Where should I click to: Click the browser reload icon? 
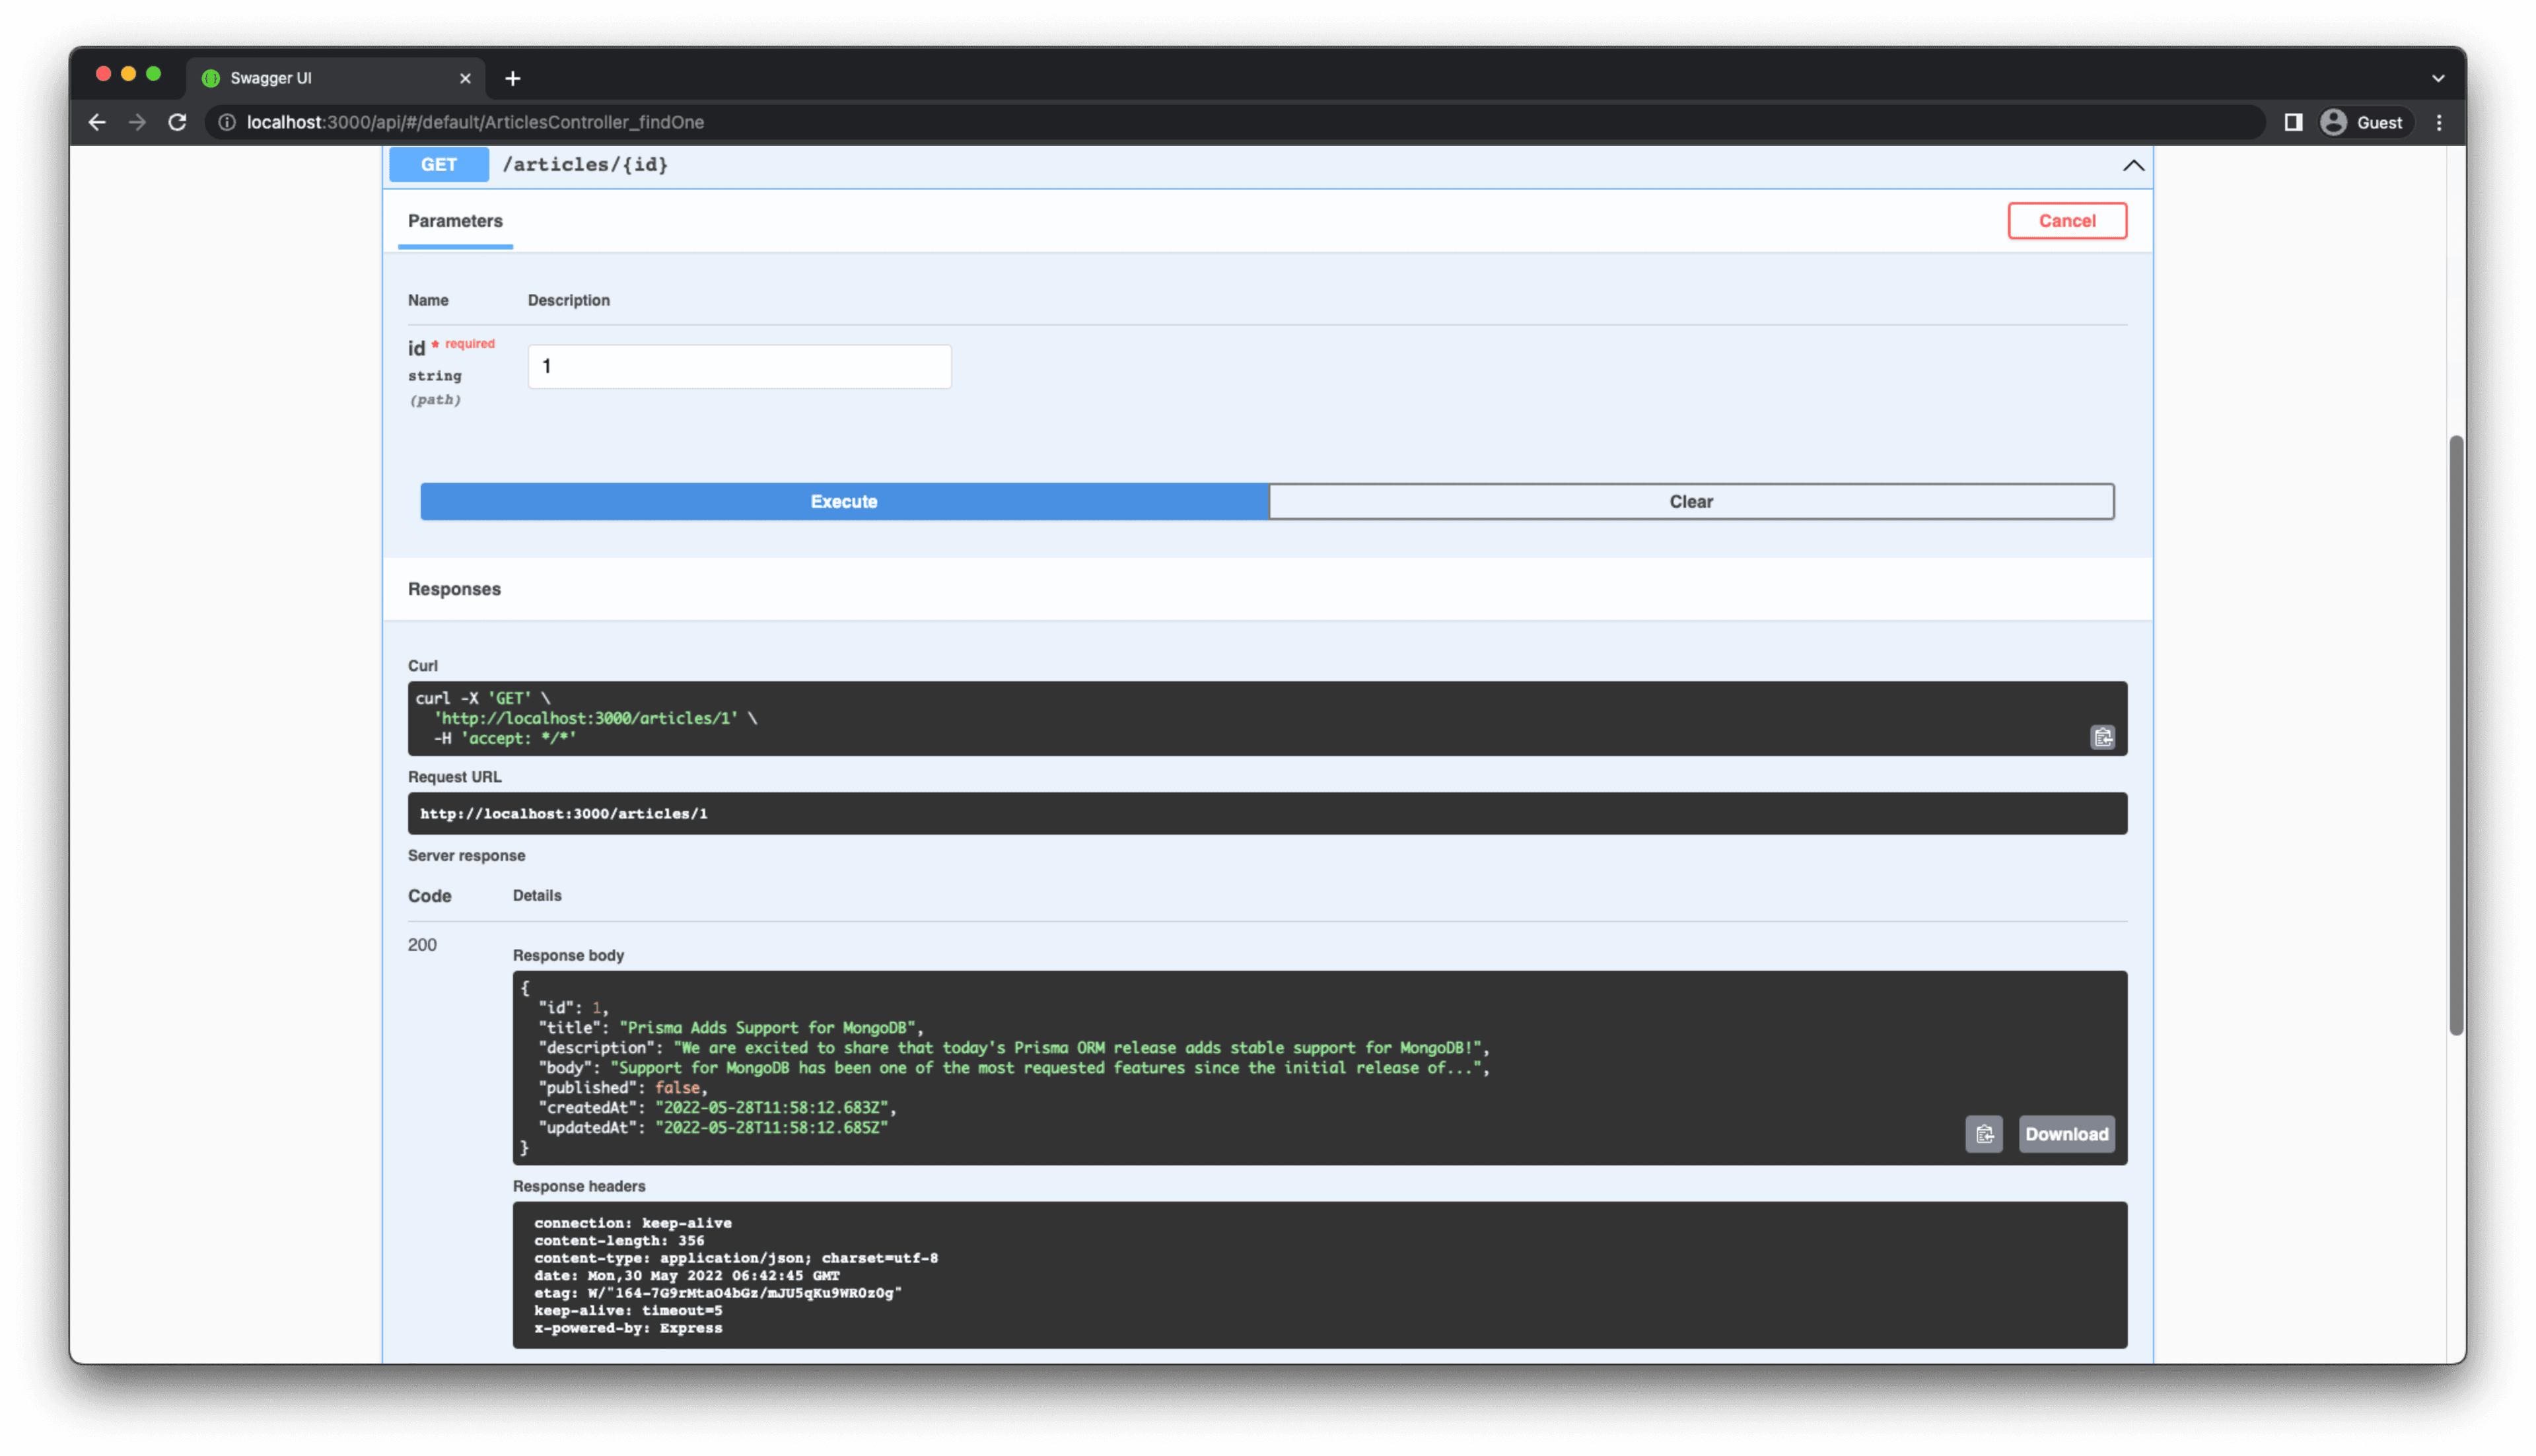pos(177,122)
